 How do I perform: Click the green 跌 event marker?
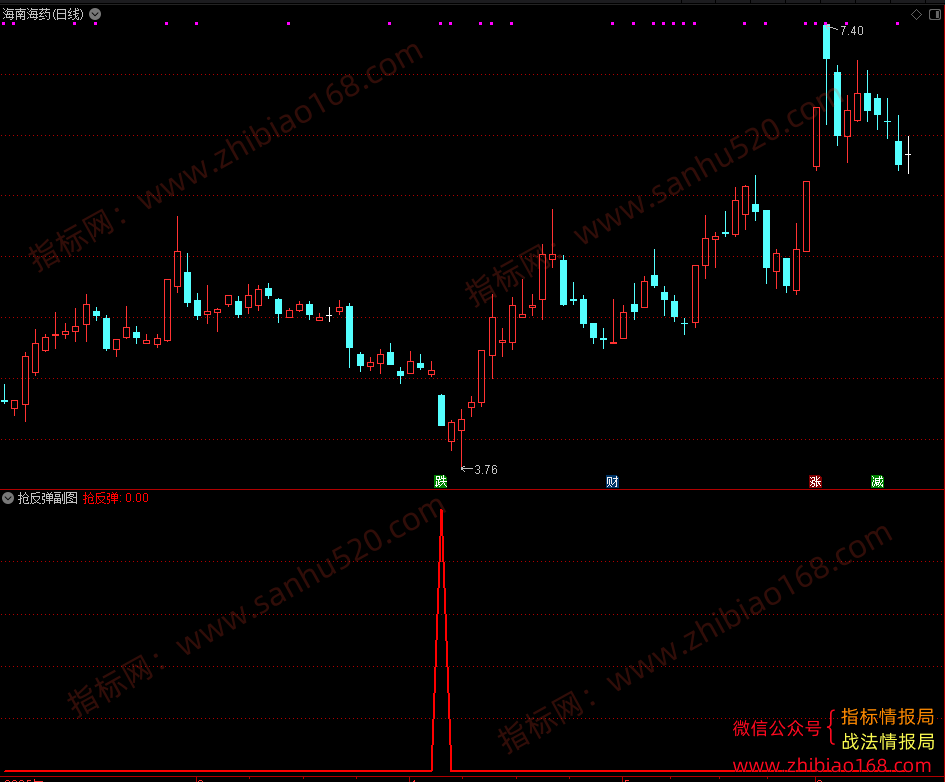pos(441,481)
